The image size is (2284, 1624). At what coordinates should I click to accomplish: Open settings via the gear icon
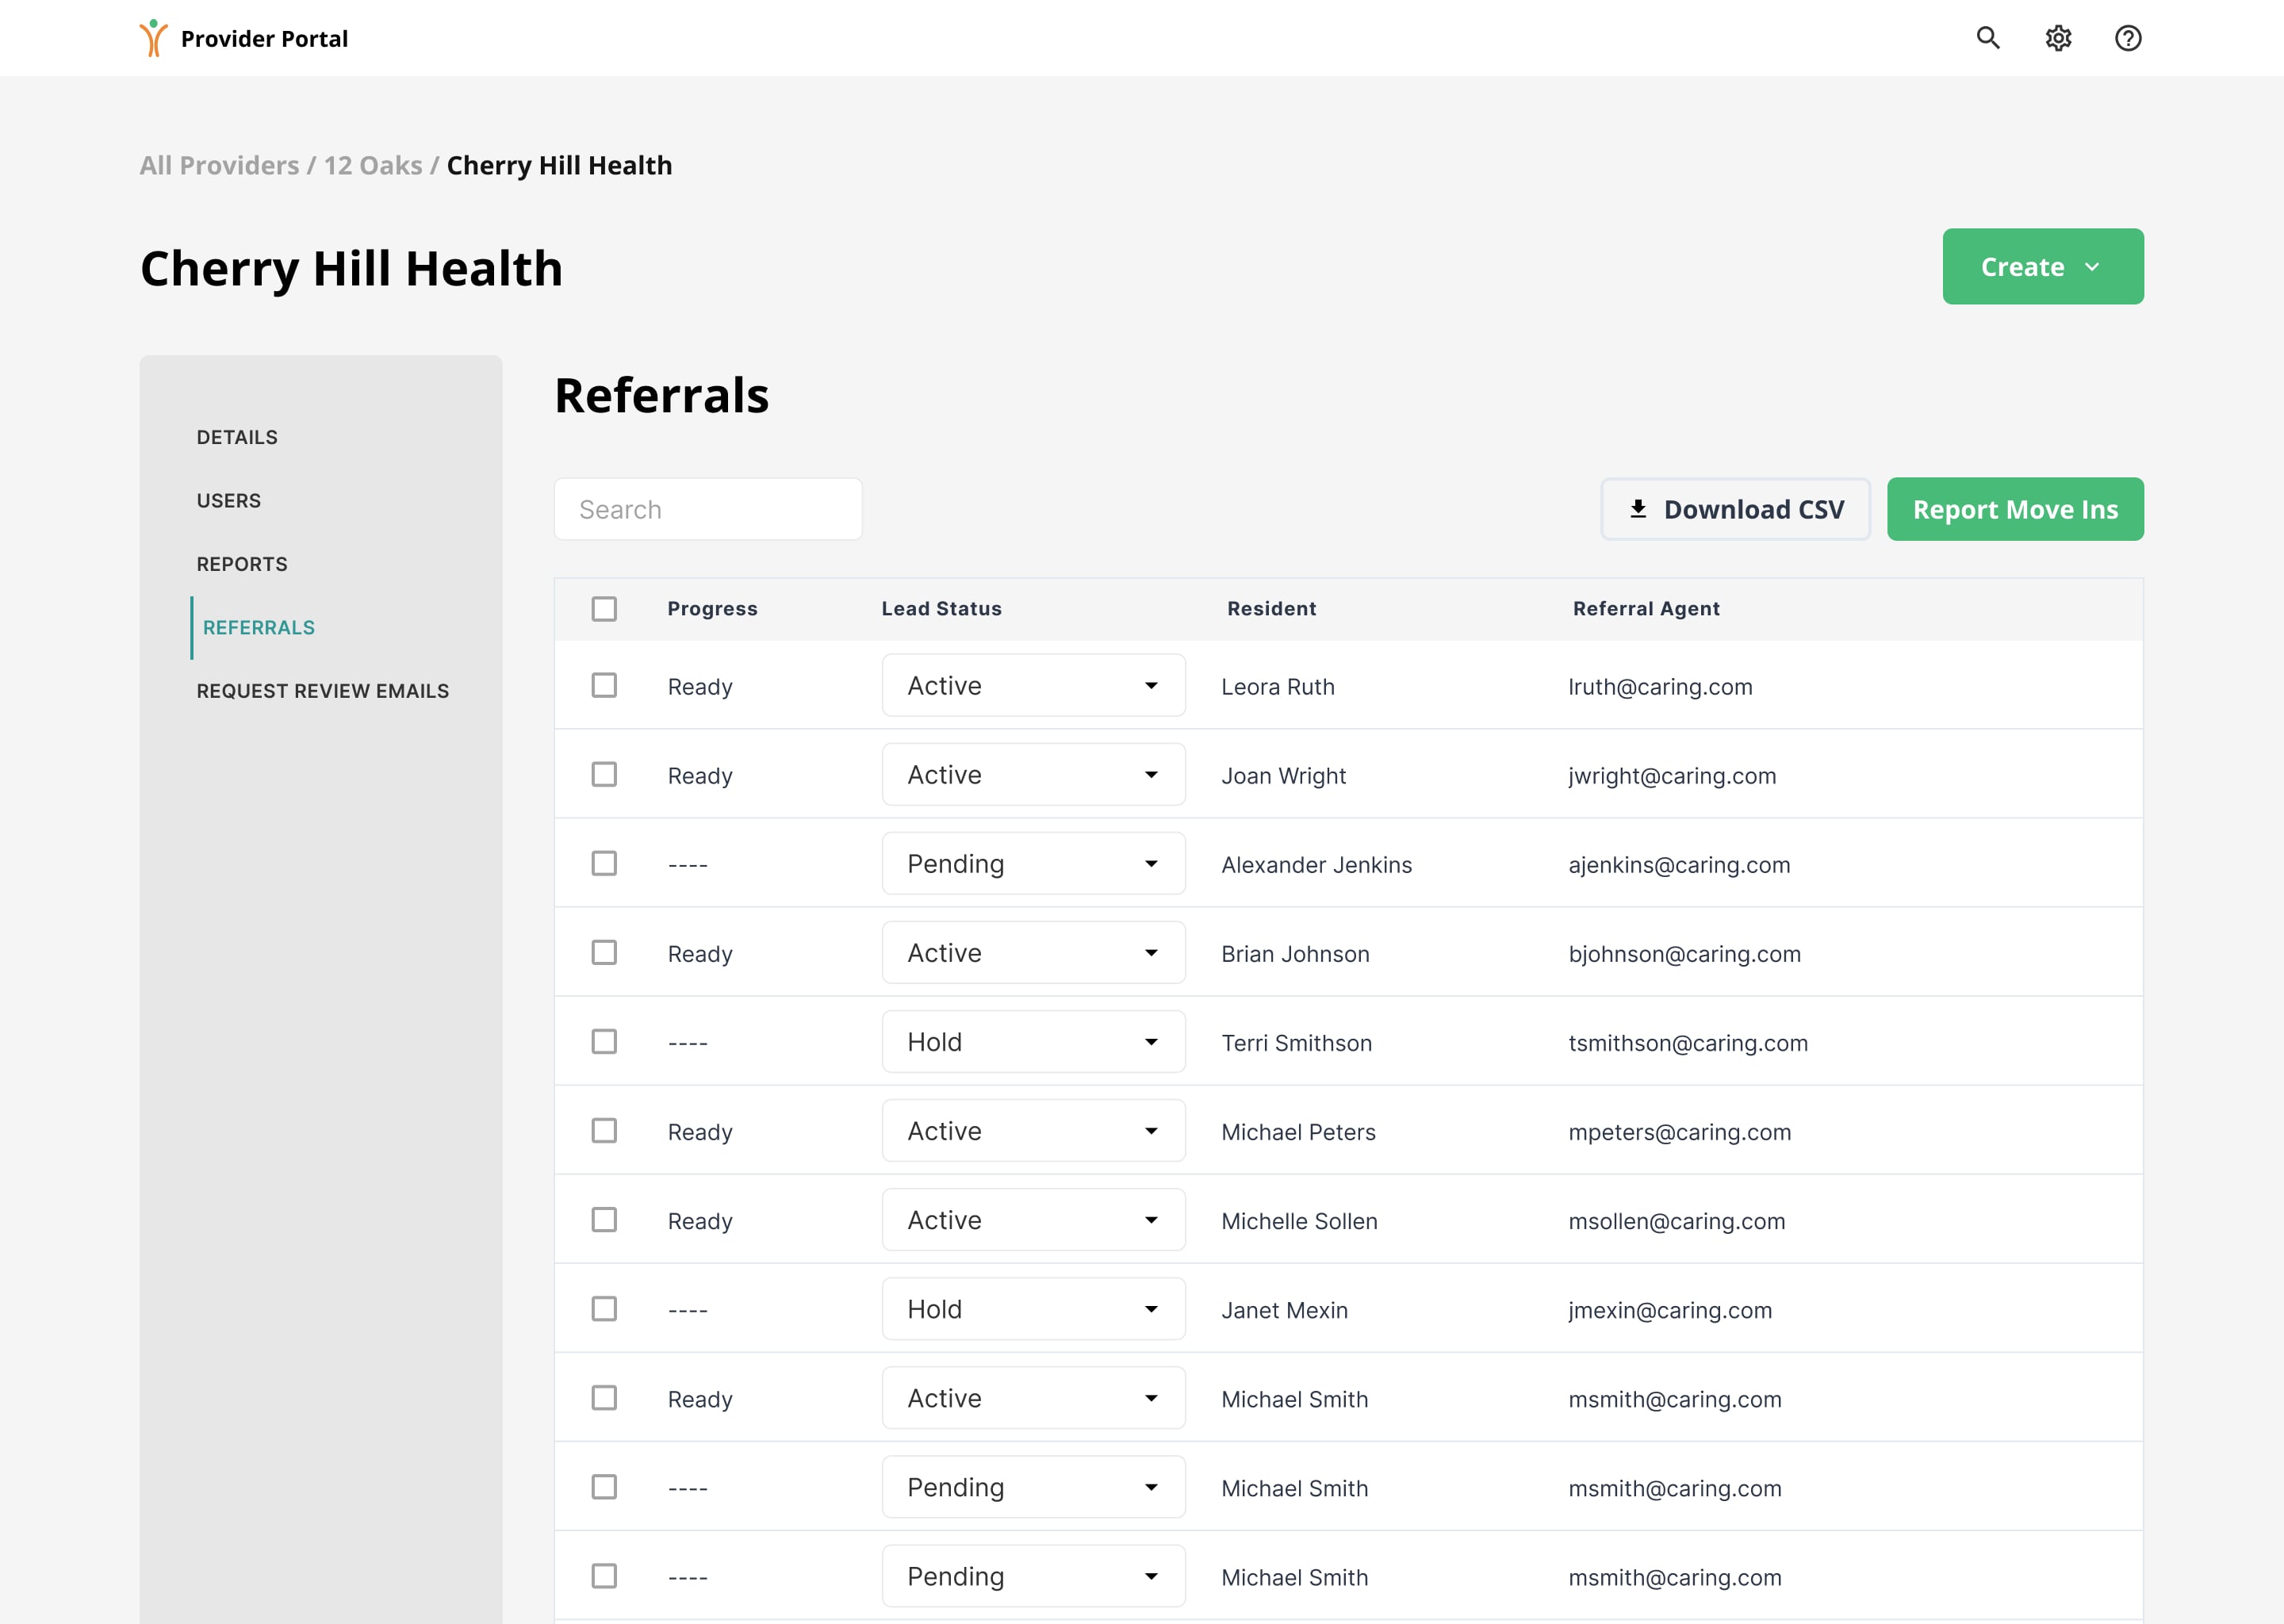(x=2058, y=38)
